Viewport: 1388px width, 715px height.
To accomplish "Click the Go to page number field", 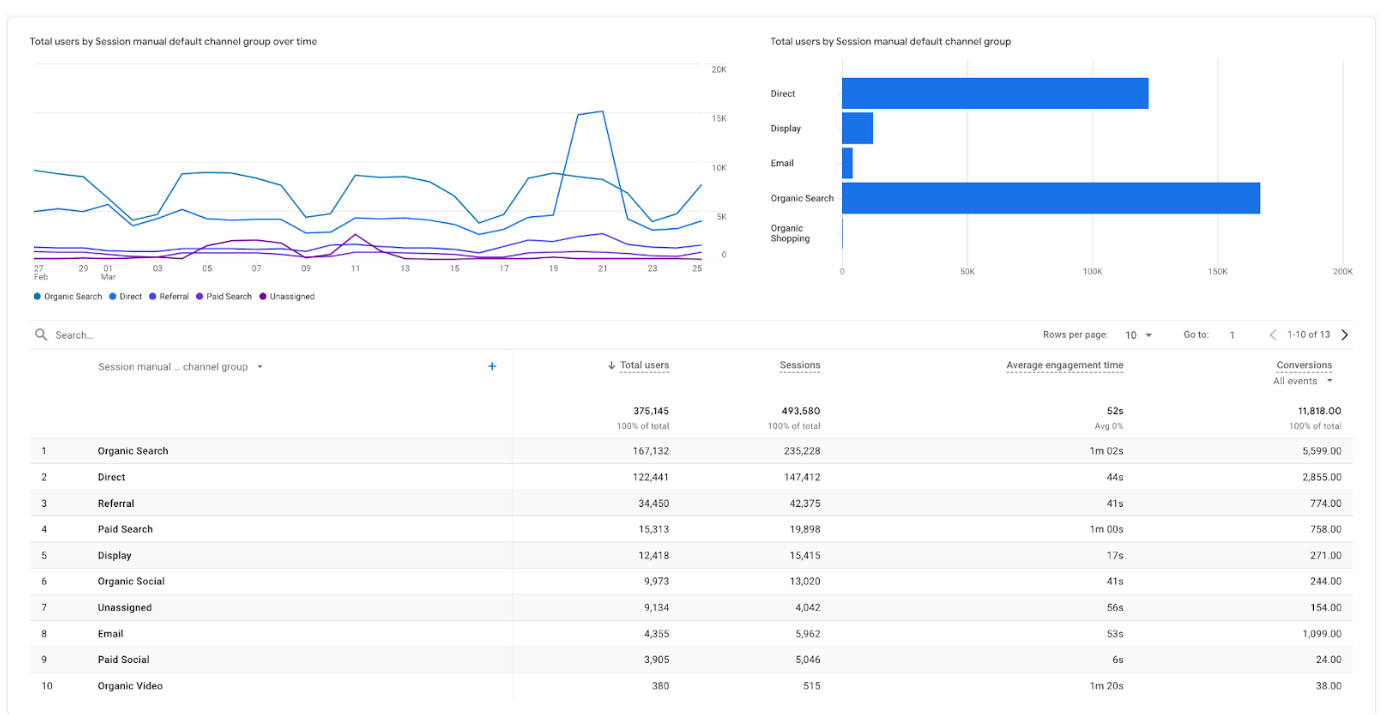I will point(1232,335).
